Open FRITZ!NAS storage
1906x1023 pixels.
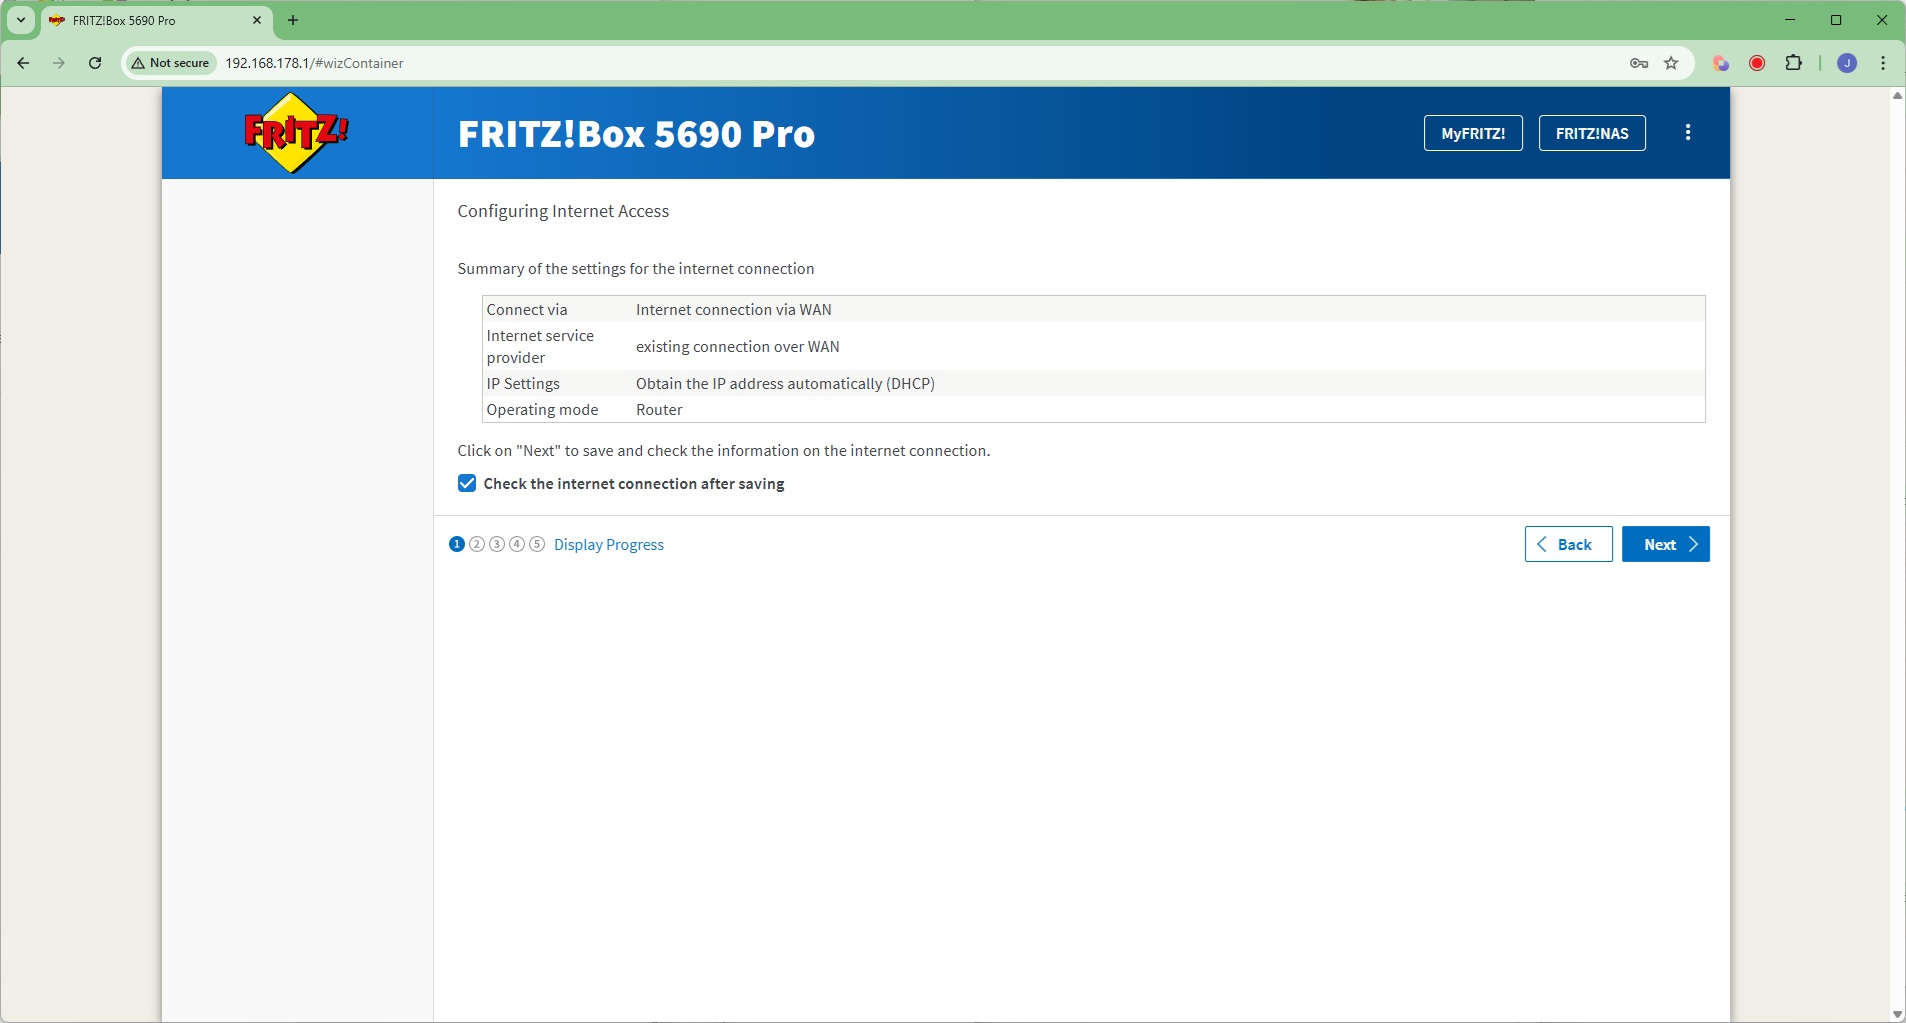(1592, 133)
